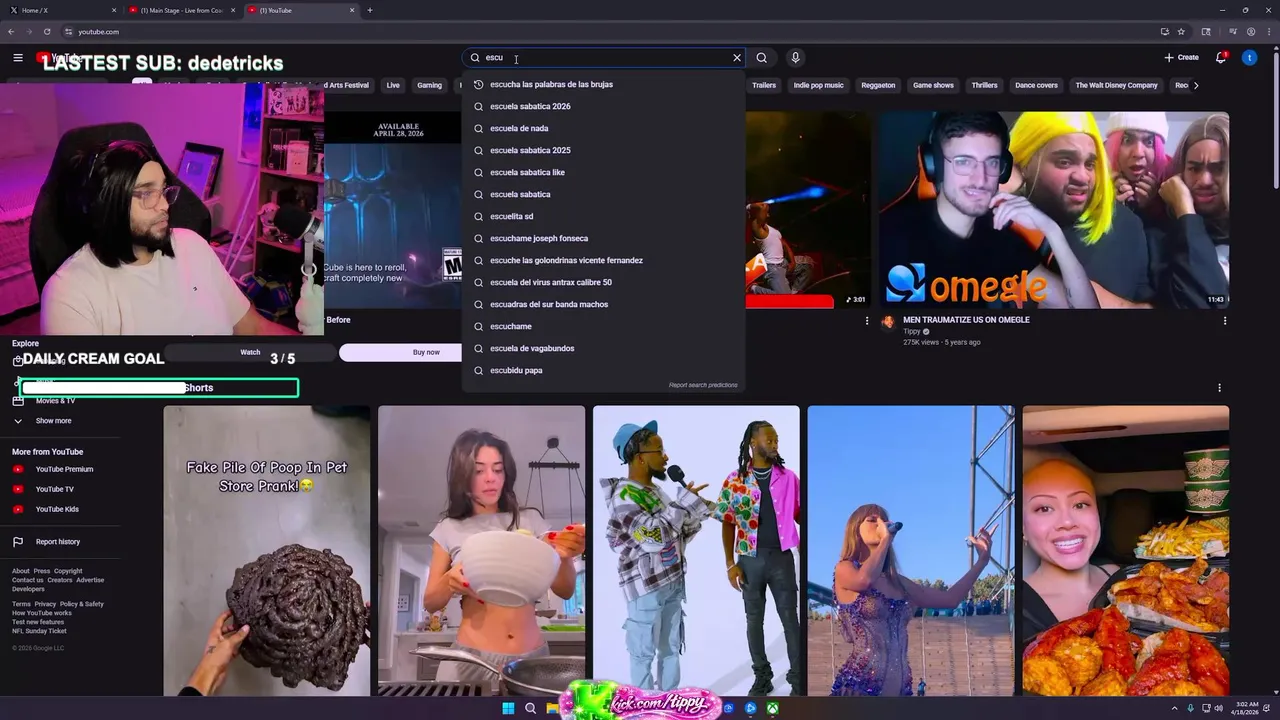Select suggestion 'escuchame joseph fonseca'
This screenshot has height=720, width=1280.
(604, 238)
